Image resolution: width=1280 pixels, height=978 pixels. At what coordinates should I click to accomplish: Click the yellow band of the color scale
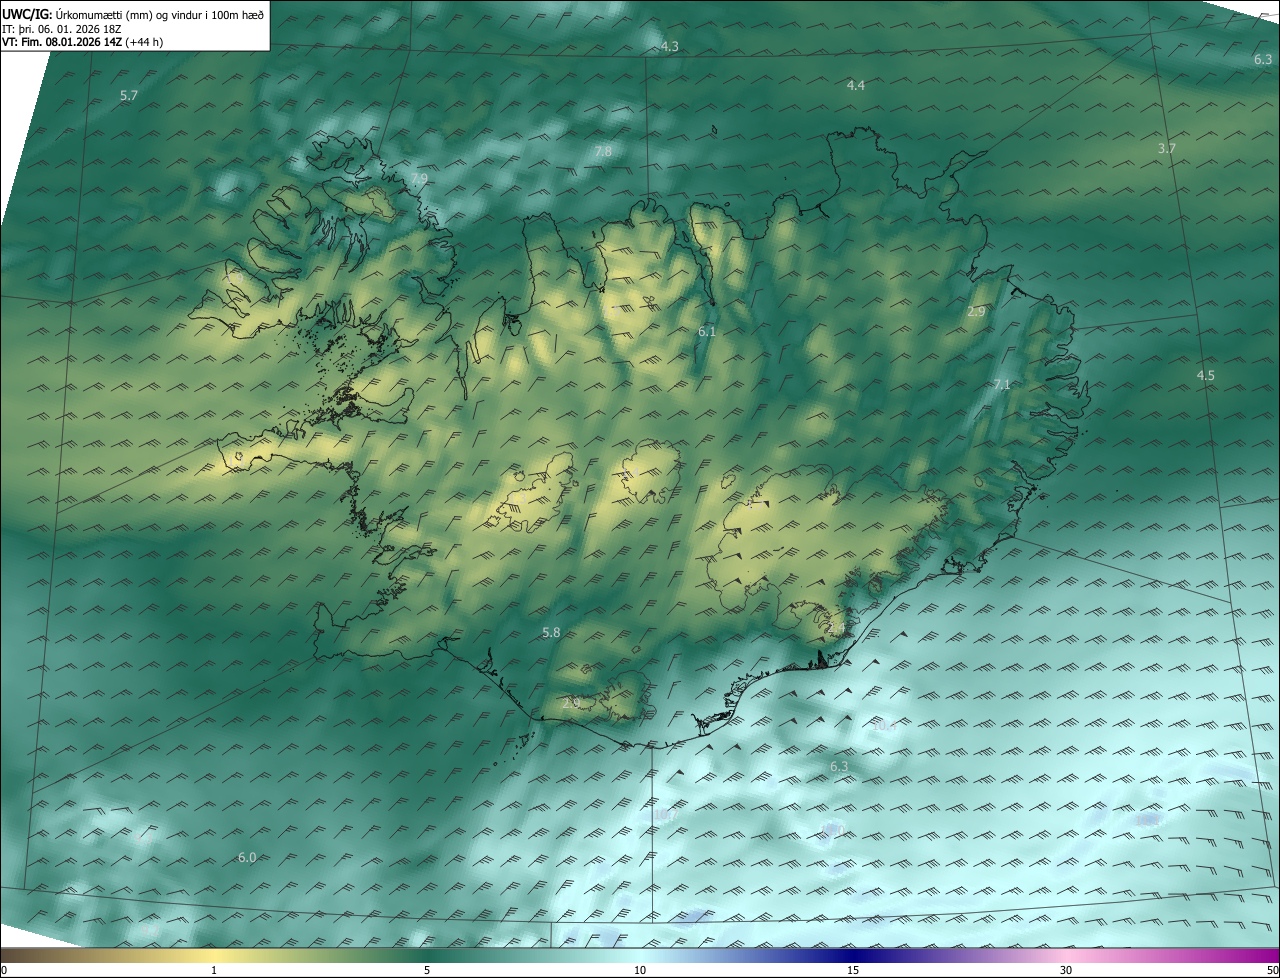click(215, 956)
